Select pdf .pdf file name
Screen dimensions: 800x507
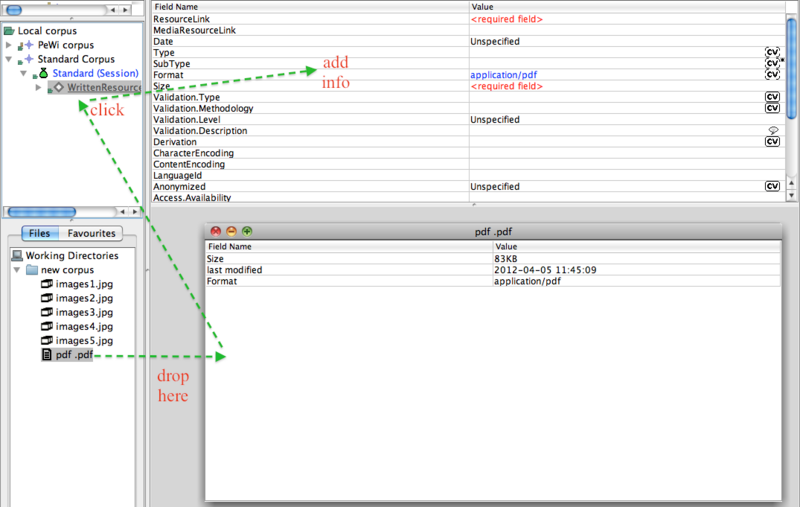74,354
